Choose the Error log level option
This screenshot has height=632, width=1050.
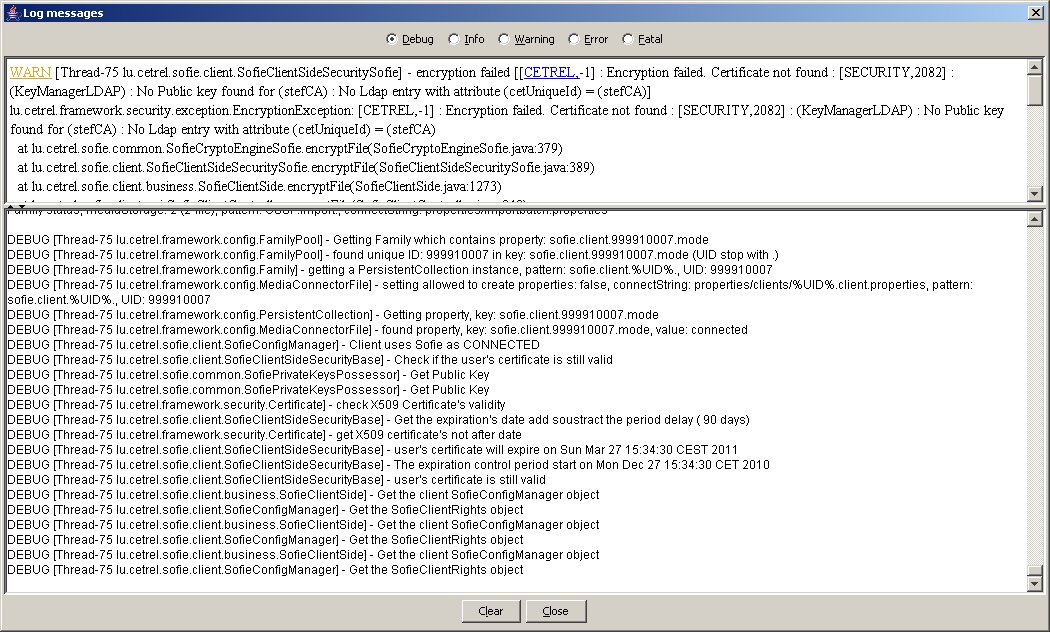(573, 40)
